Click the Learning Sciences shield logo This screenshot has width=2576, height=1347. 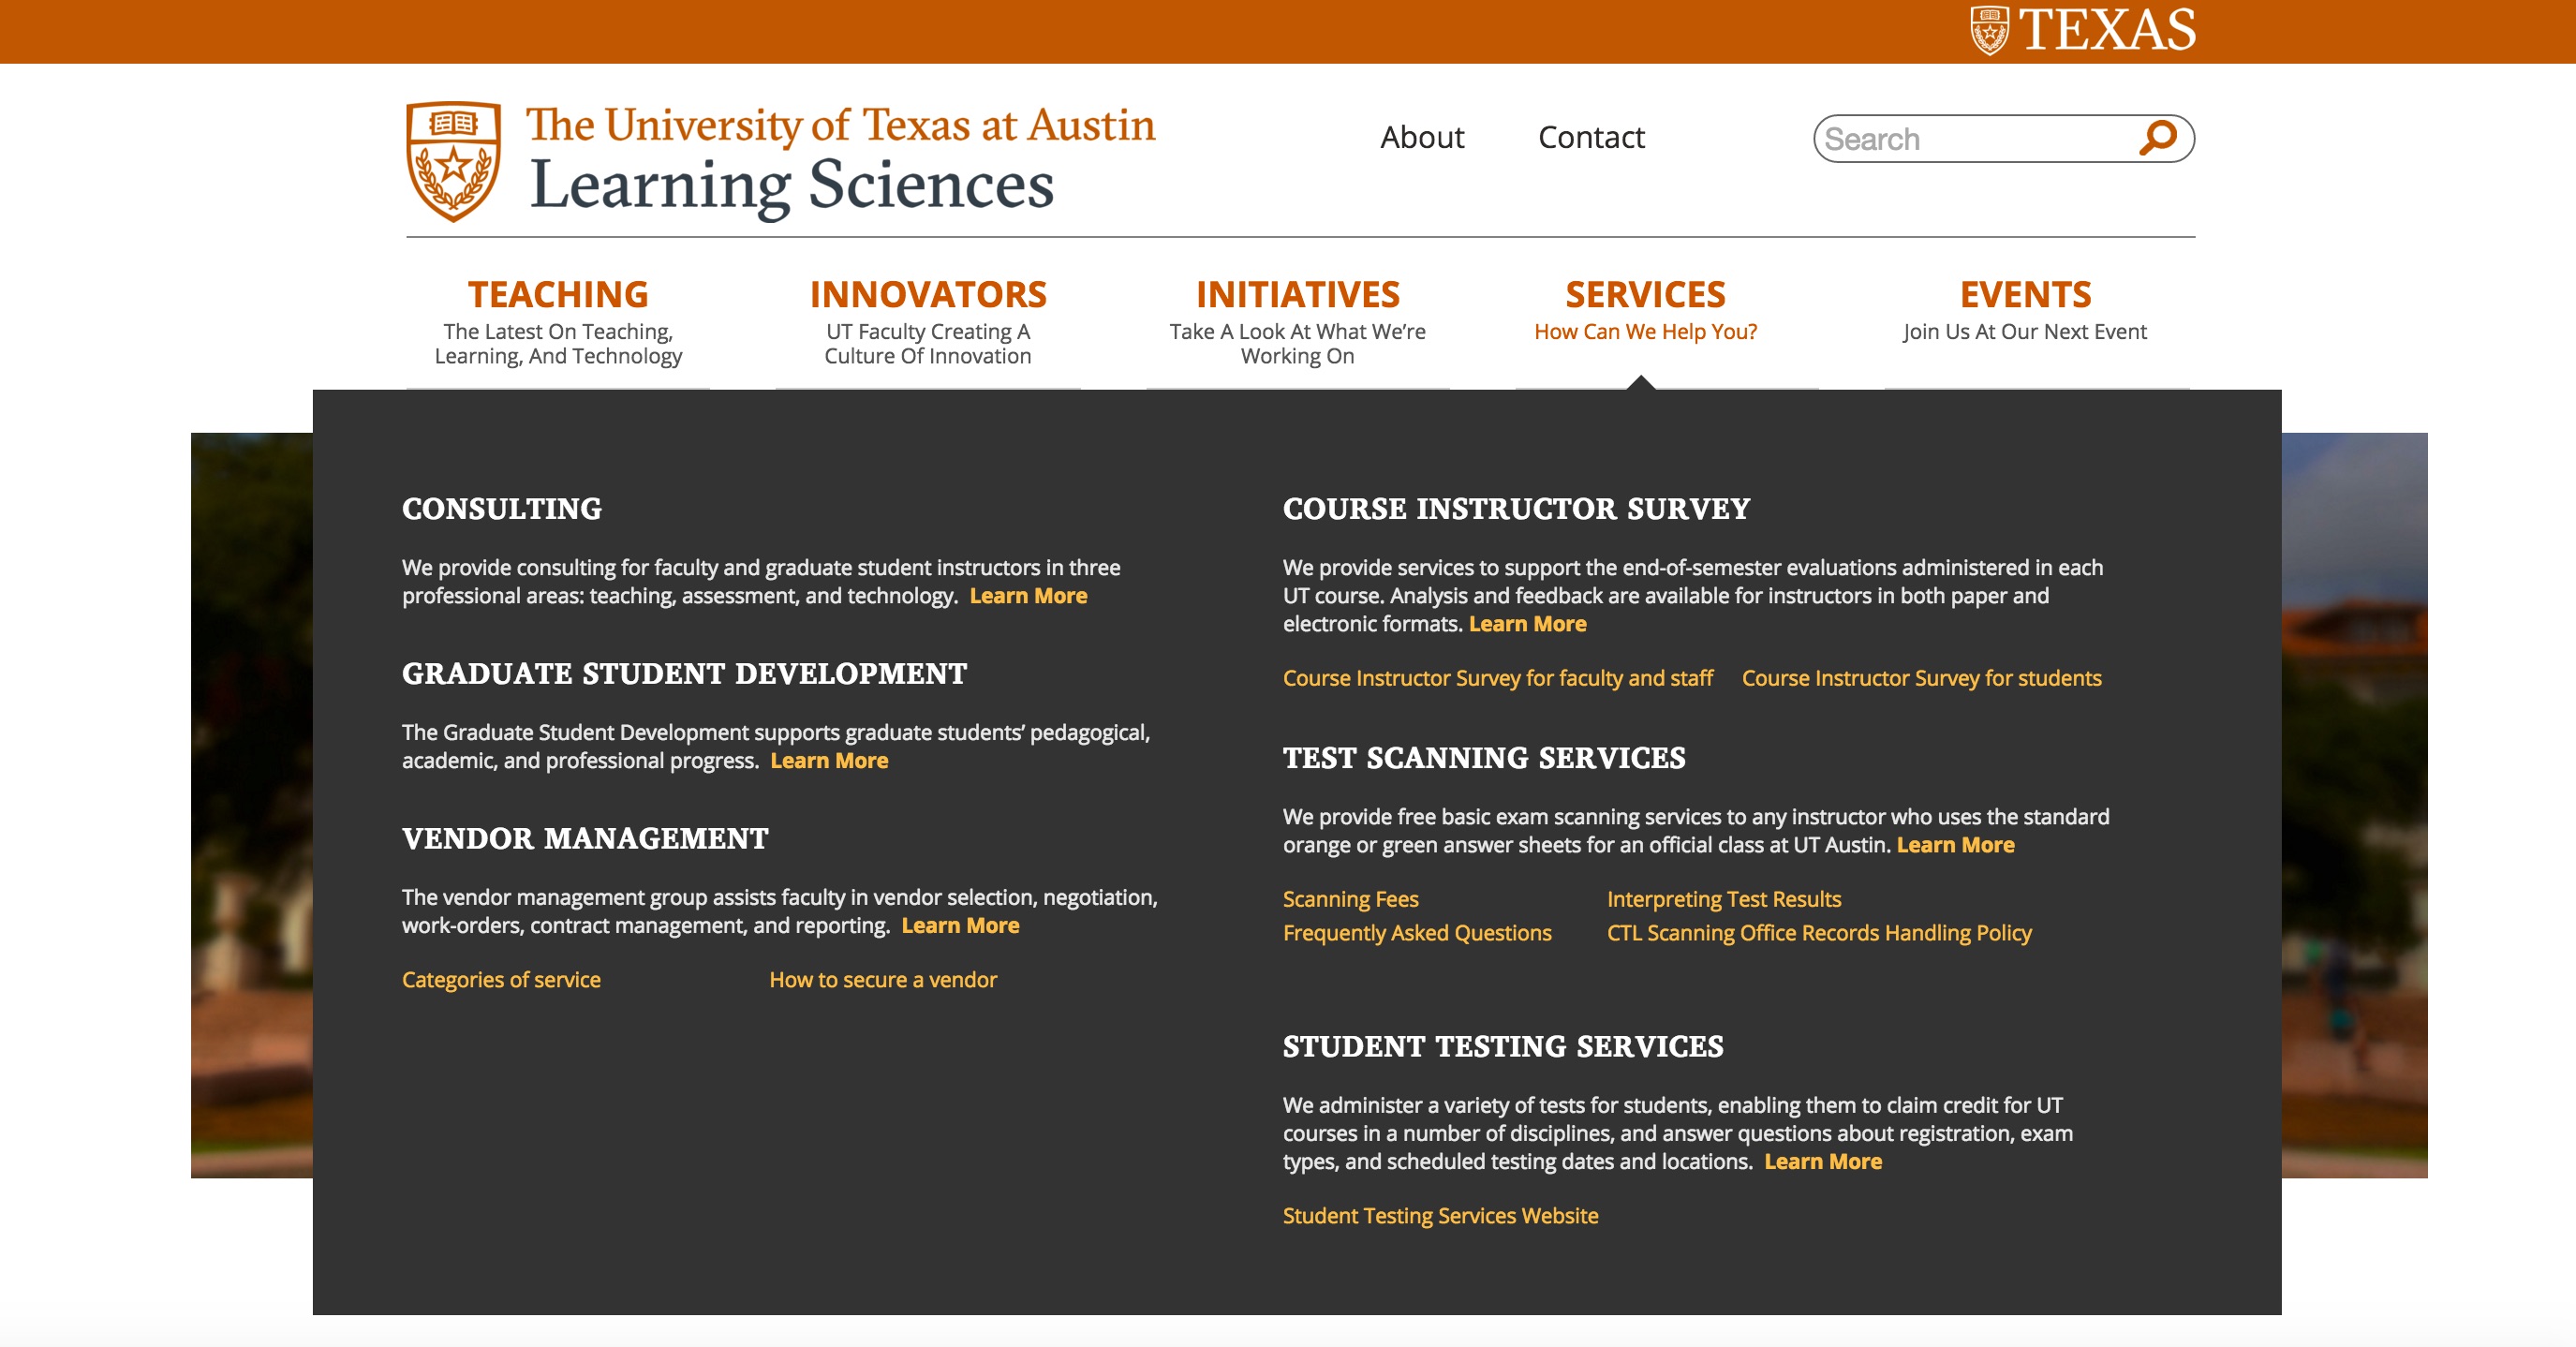click(453, 161)
